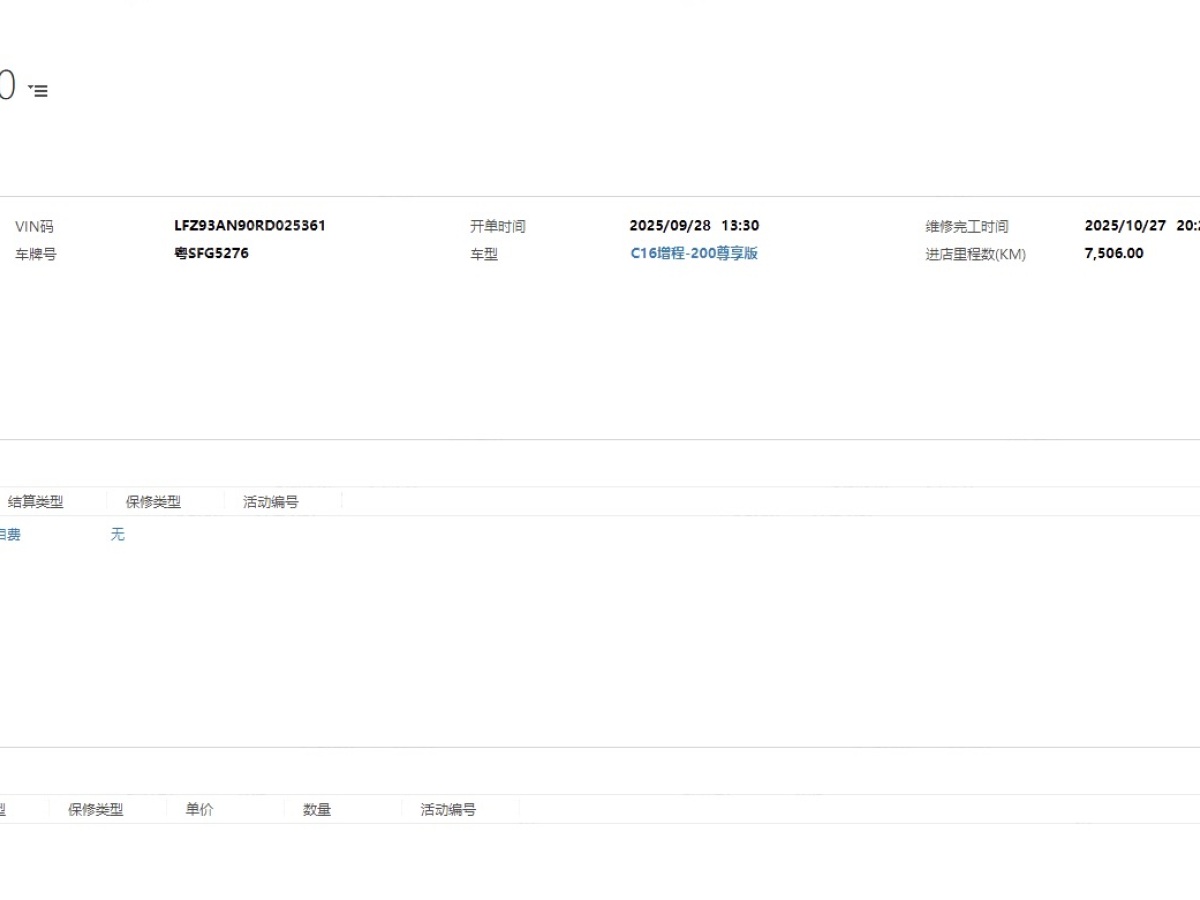Sort by the 结算类型 column header
1200x900 pixels.
tap(36, 502)
